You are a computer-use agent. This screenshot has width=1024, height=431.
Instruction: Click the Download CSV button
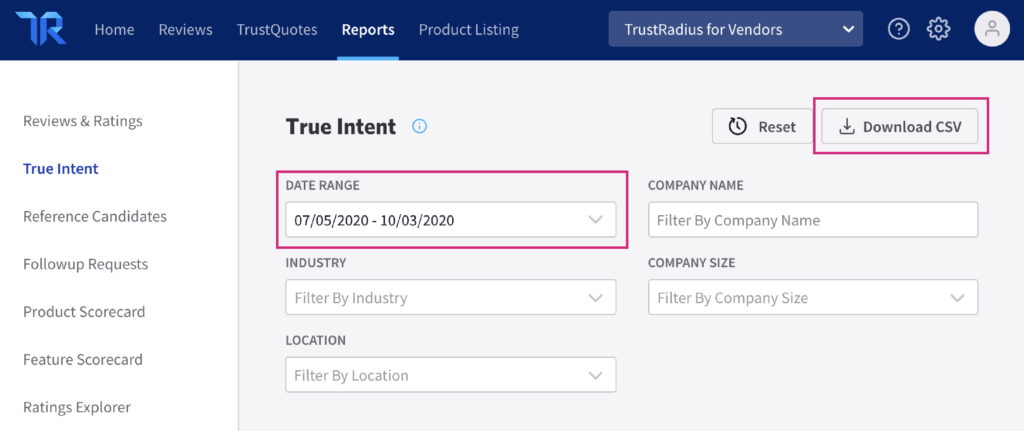coord(900,126)
